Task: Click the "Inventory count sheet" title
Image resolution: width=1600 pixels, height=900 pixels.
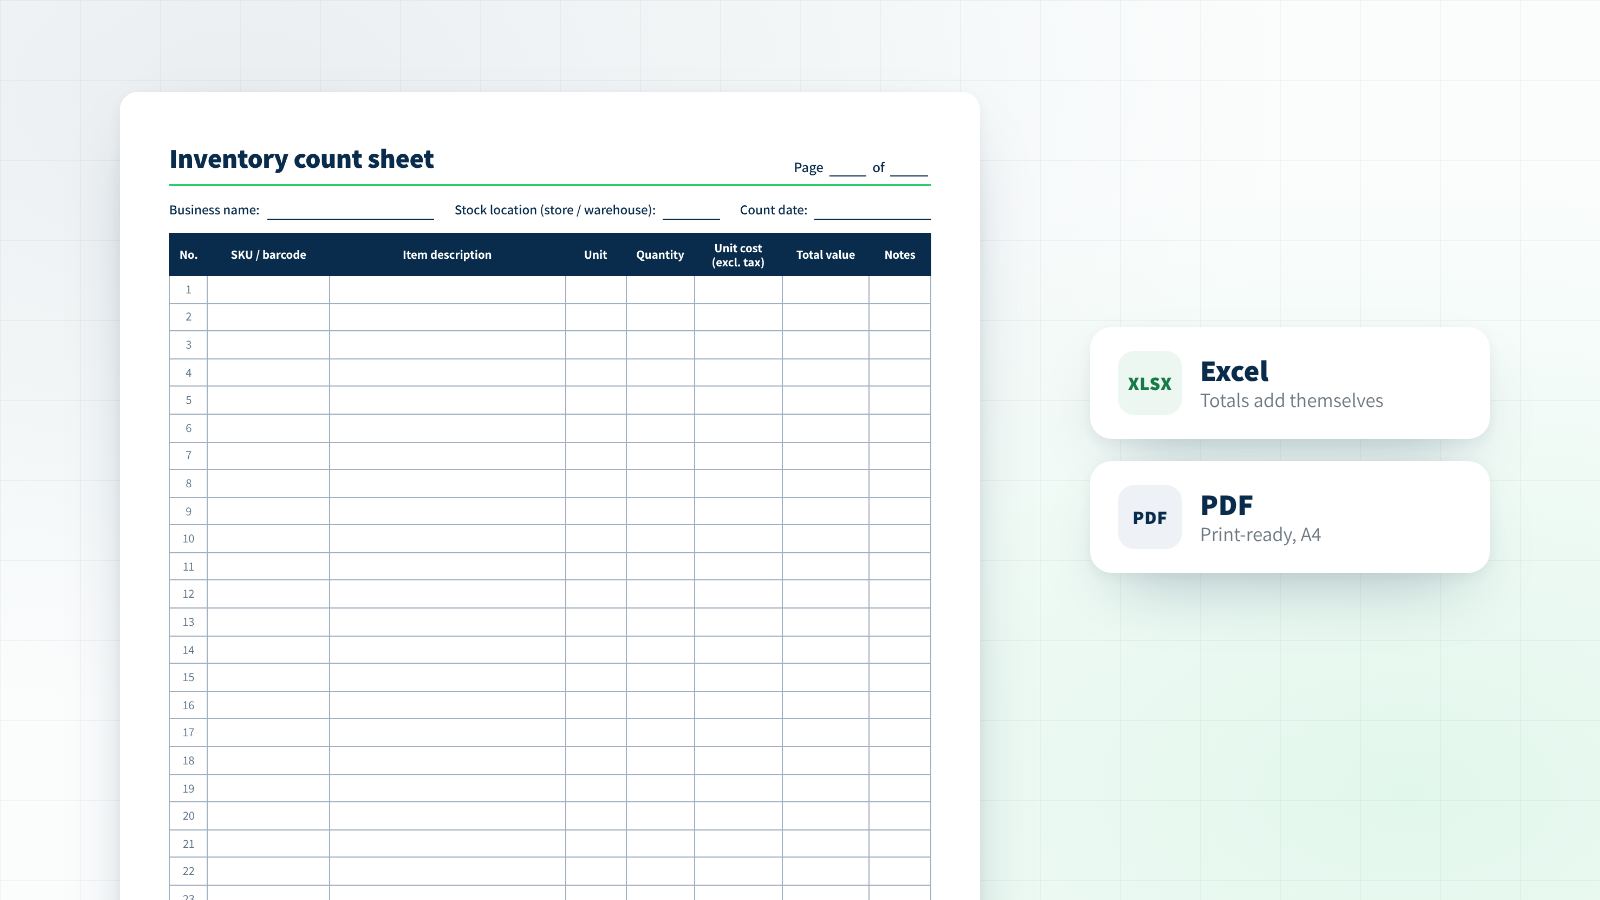Action: click(302, 159)
